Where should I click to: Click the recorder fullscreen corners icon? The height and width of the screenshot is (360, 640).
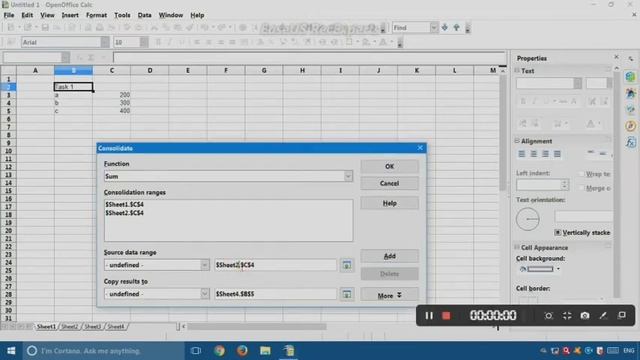[567, 316]
